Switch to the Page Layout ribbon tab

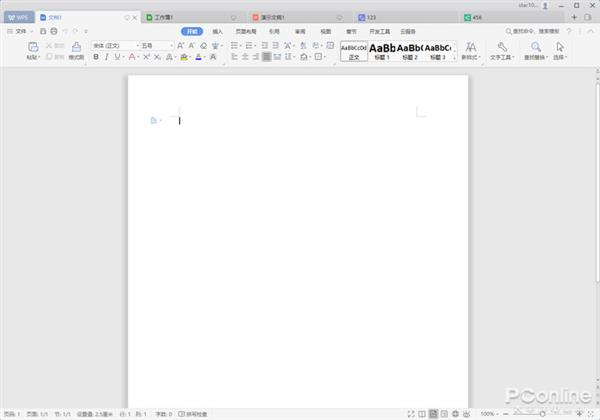point(246,31)
